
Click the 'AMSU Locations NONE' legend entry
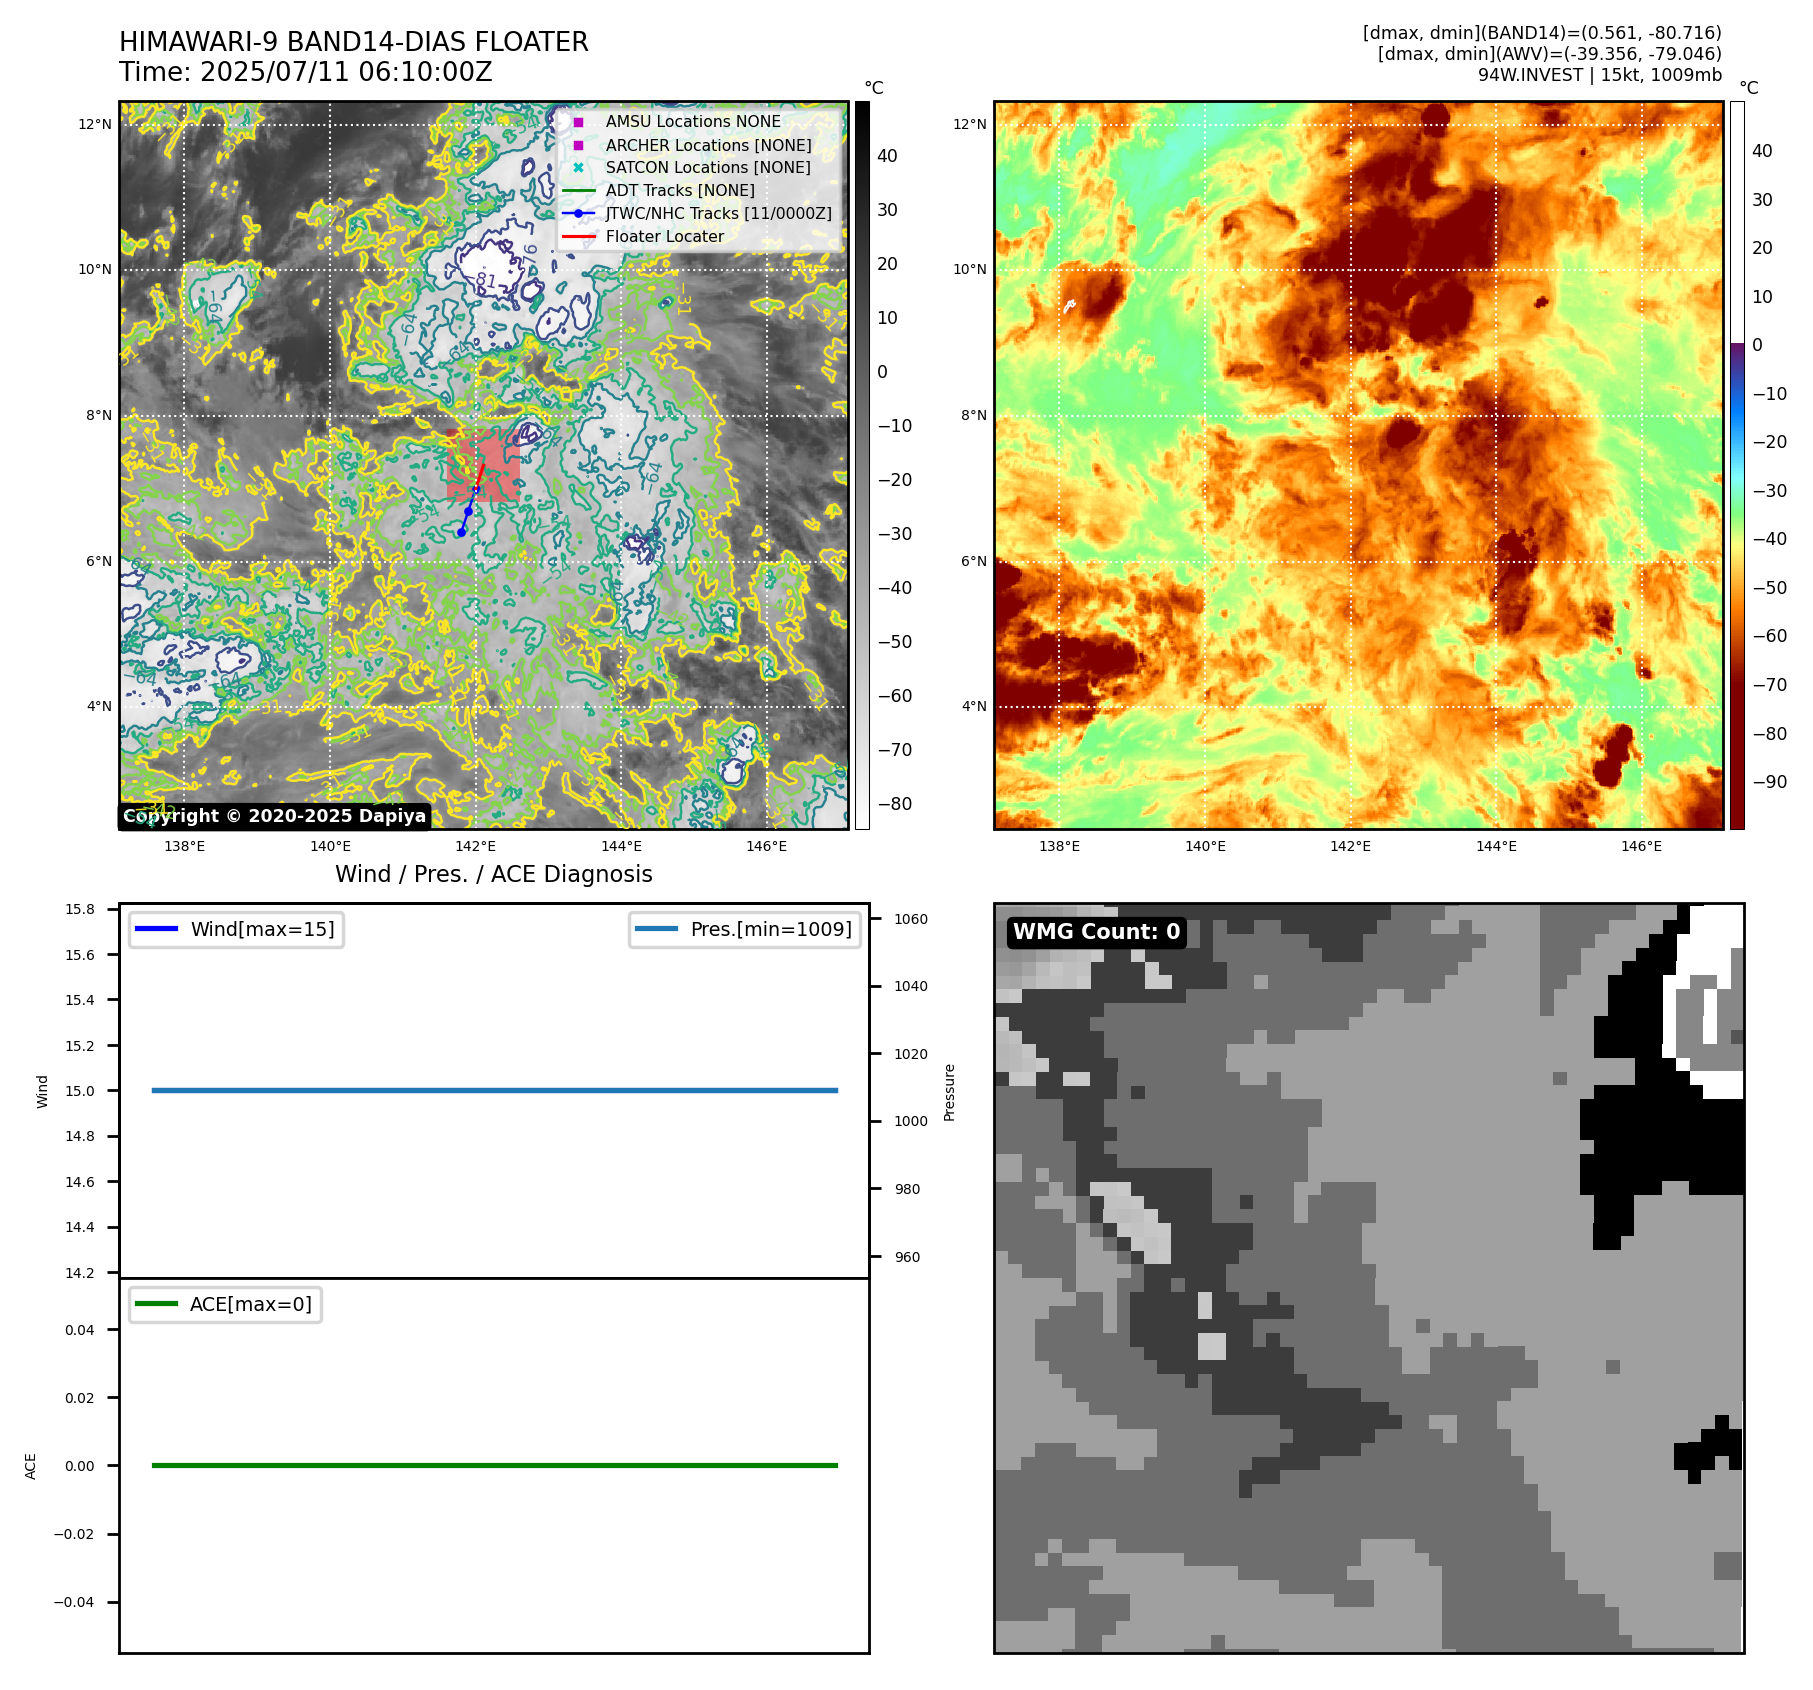(693, 121)
